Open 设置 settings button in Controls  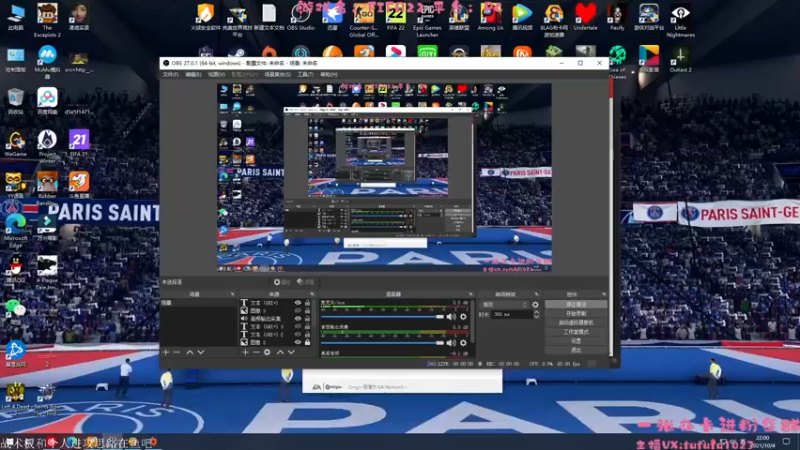click(x=576, y=341)
